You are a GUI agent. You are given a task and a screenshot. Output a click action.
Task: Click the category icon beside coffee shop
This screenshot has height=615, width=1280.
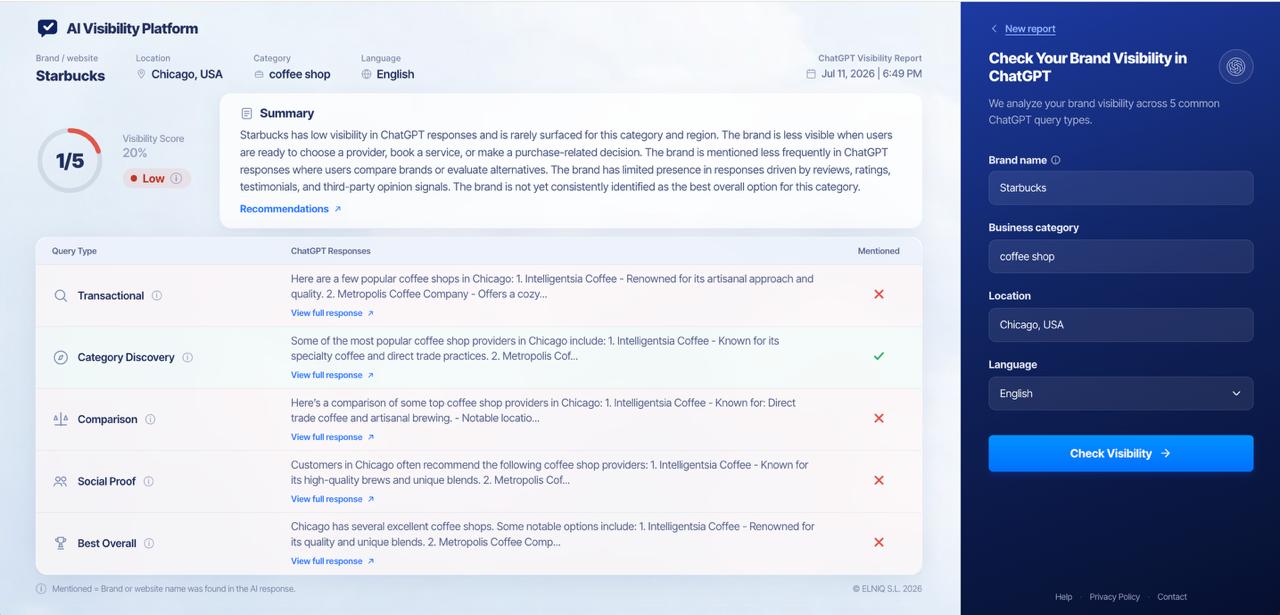click(259, 74)
